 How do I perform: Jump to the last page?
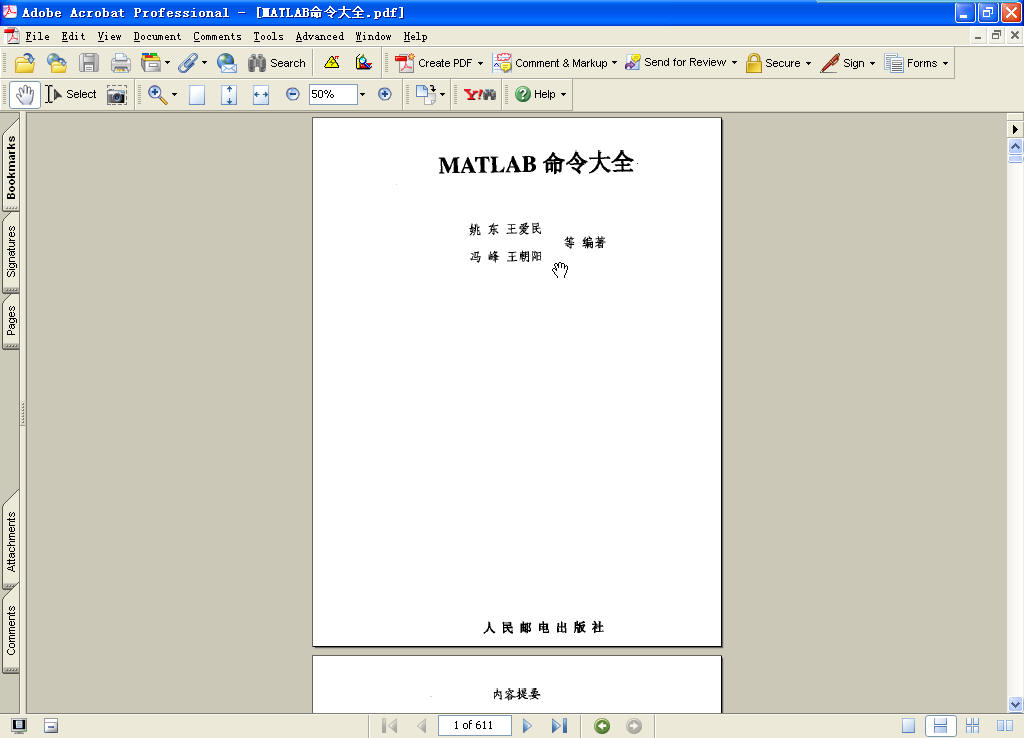(559, 726)
